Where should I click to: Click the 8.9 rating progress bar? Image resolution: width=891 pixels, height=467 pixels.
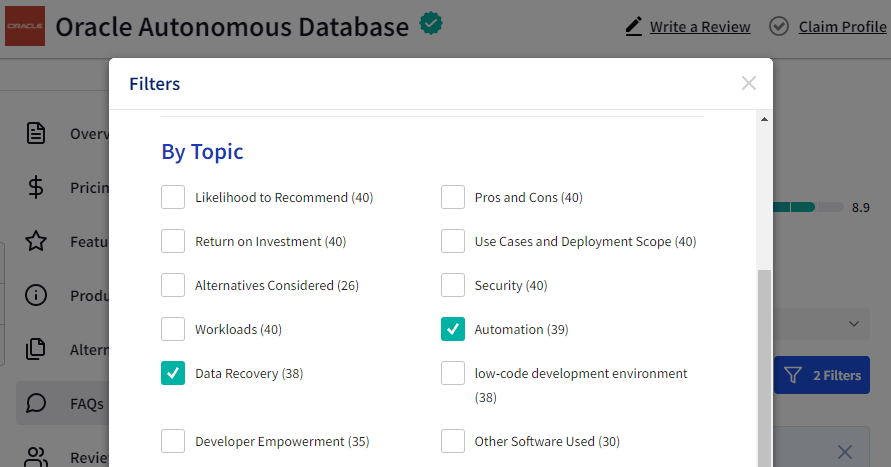coord(808,207)
